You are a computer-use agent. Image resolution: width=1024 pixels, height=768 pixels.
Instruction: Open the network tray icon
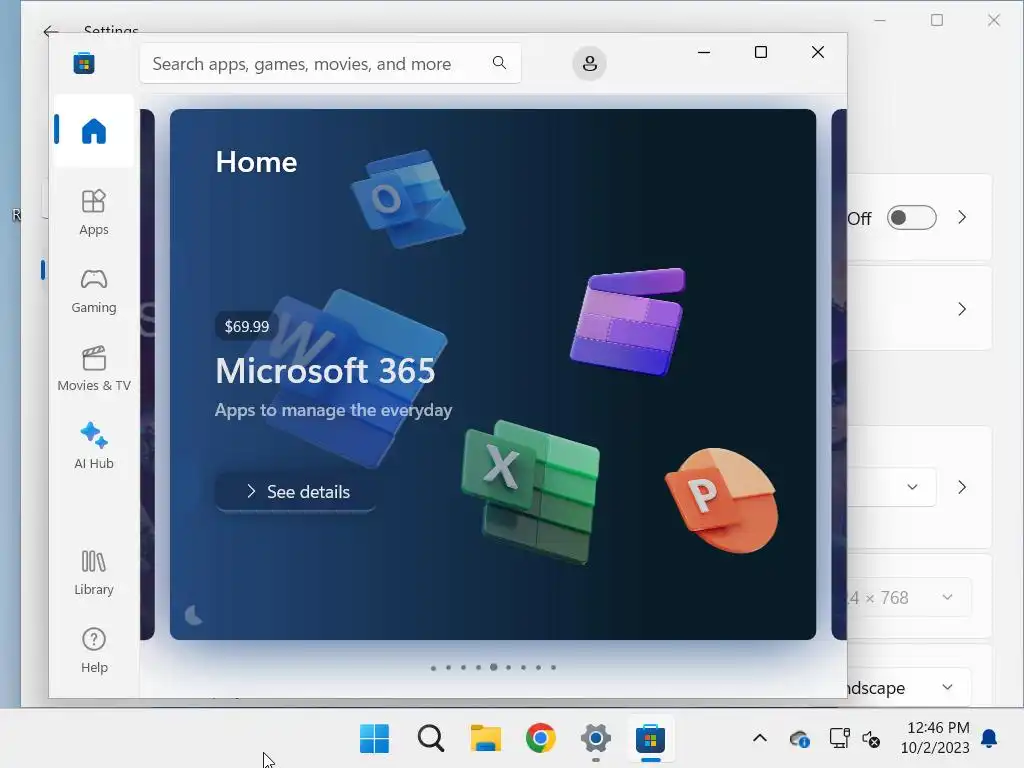[x=839, y=739]
